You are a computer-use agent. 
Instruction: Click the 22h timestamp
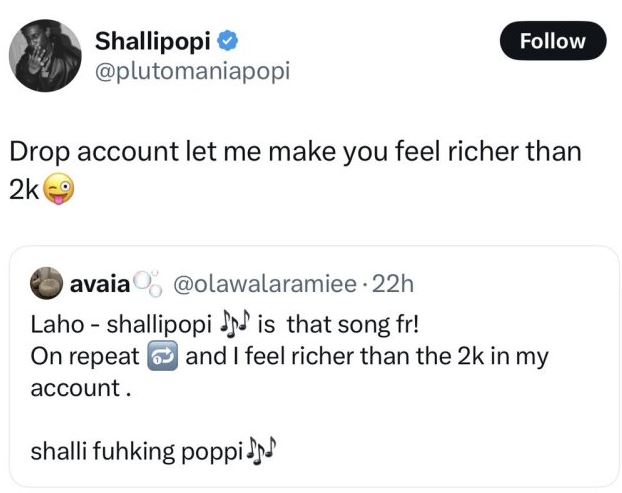[x=392, y=284]
